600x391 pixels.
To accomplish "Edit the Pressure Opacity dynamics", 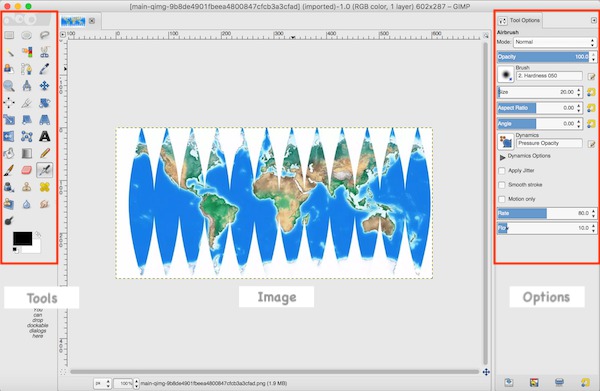I will click(x=592, y=144).
